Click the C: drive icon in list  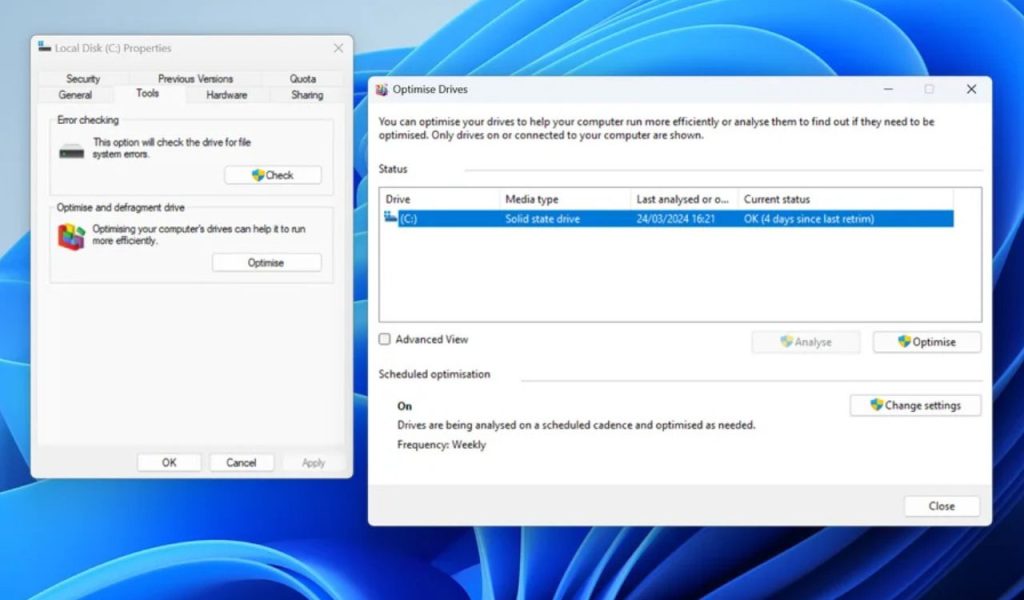[x=390, y=218]
